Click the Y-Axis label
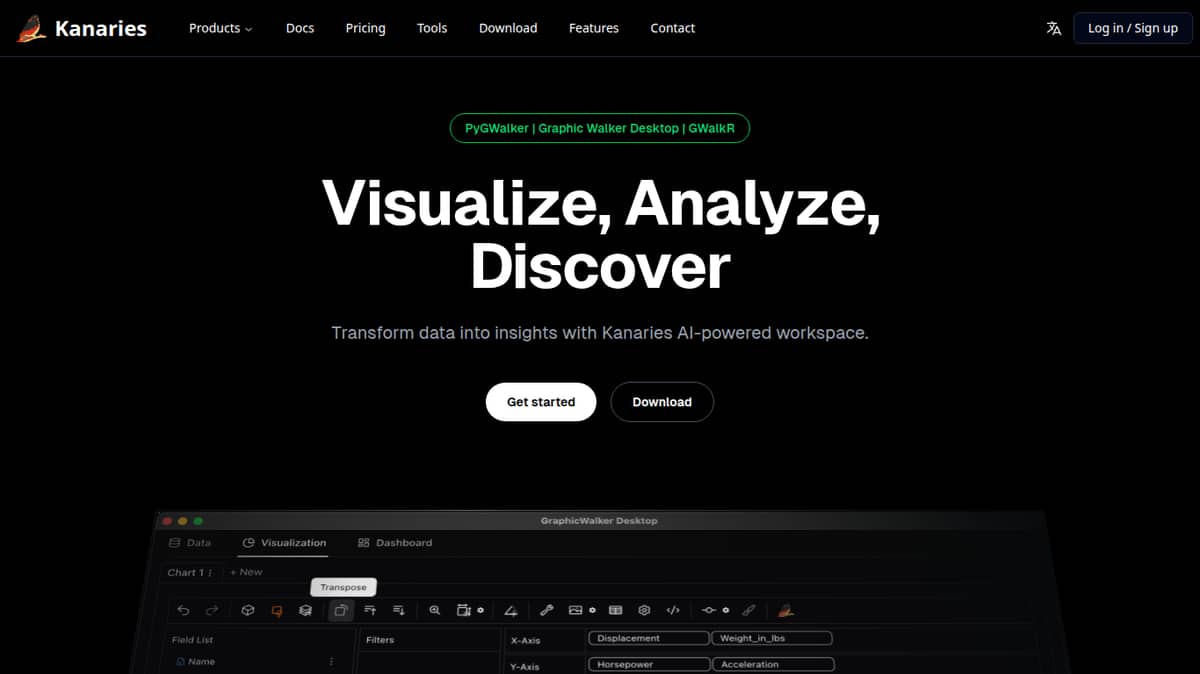 tap(525, 666)
